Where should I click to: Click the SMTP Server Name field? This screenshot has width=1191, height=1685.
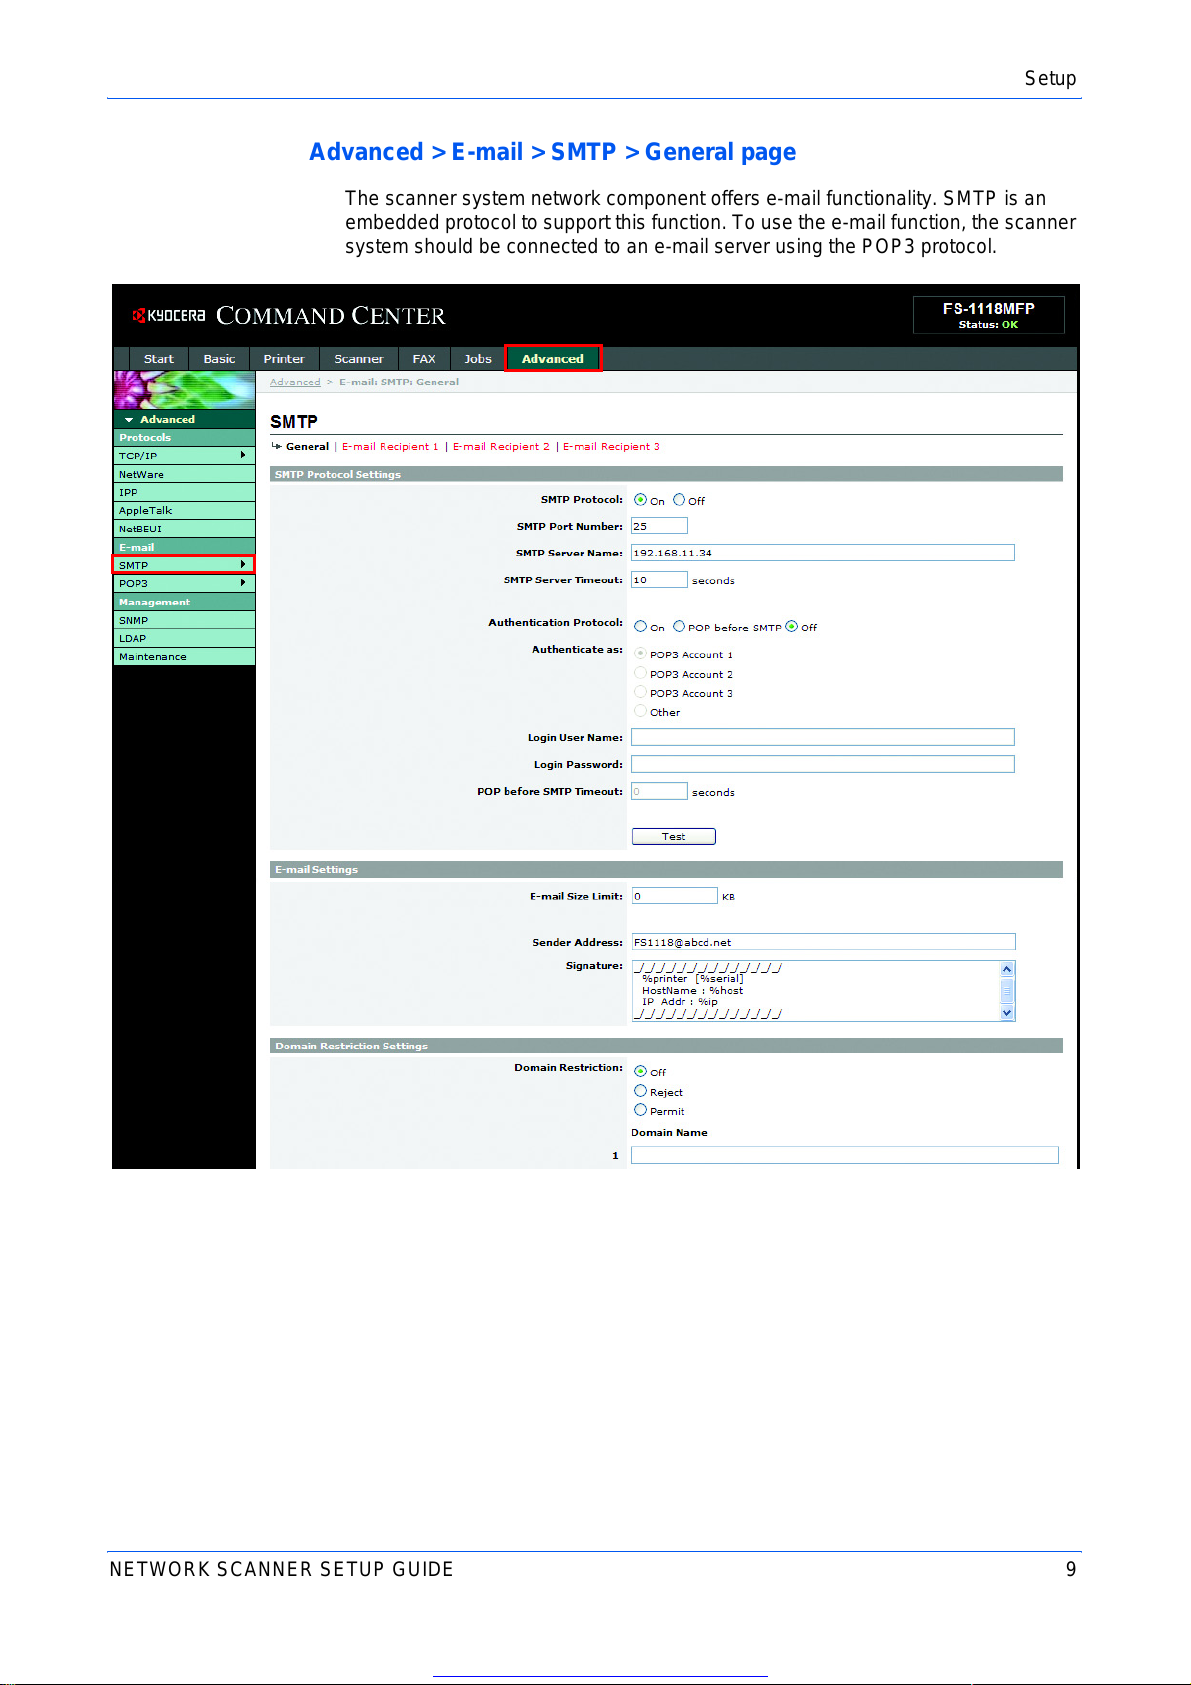[823, 553]
